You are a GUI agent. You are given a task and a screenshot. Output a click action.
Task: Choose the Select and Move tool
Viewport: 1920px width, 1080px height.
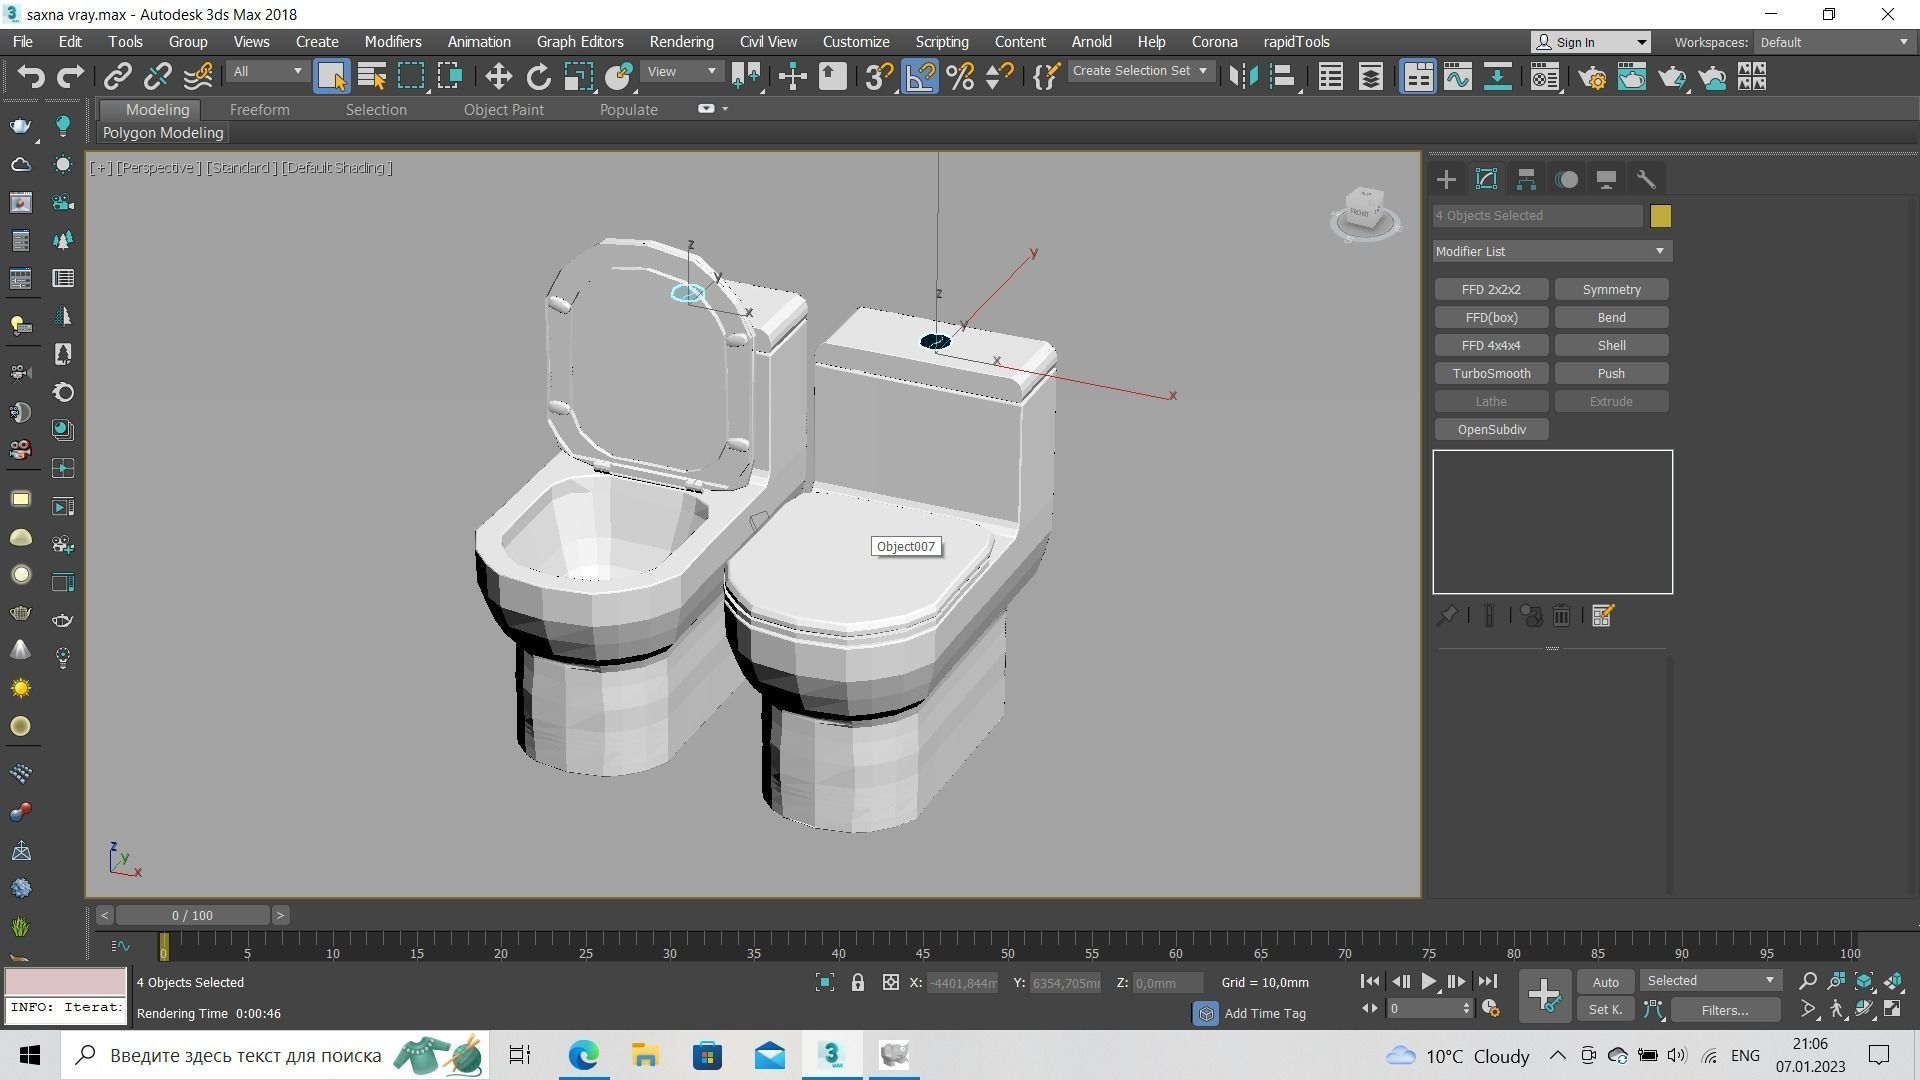498,77
